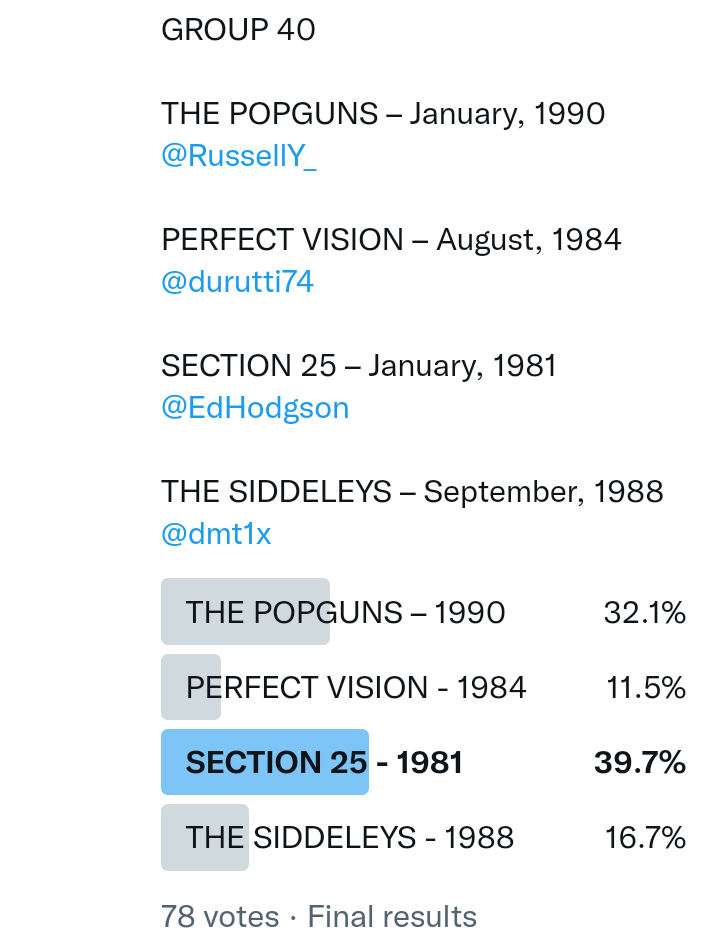Image resolution: width=720 pixels, height=945 pixels.
Task: Open the @RussellY_ profile mention
Action: click(x=238, y=156)
